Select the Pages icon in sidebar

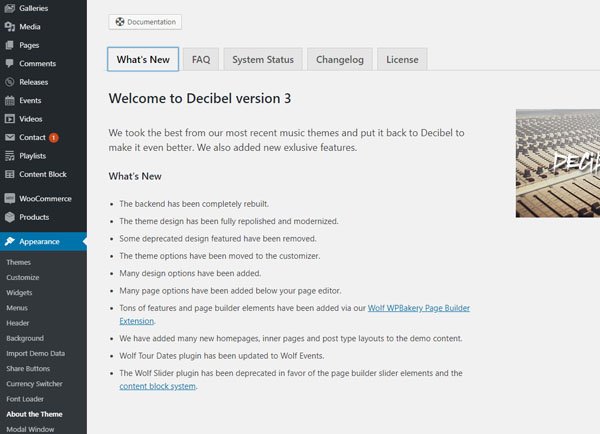10,45
